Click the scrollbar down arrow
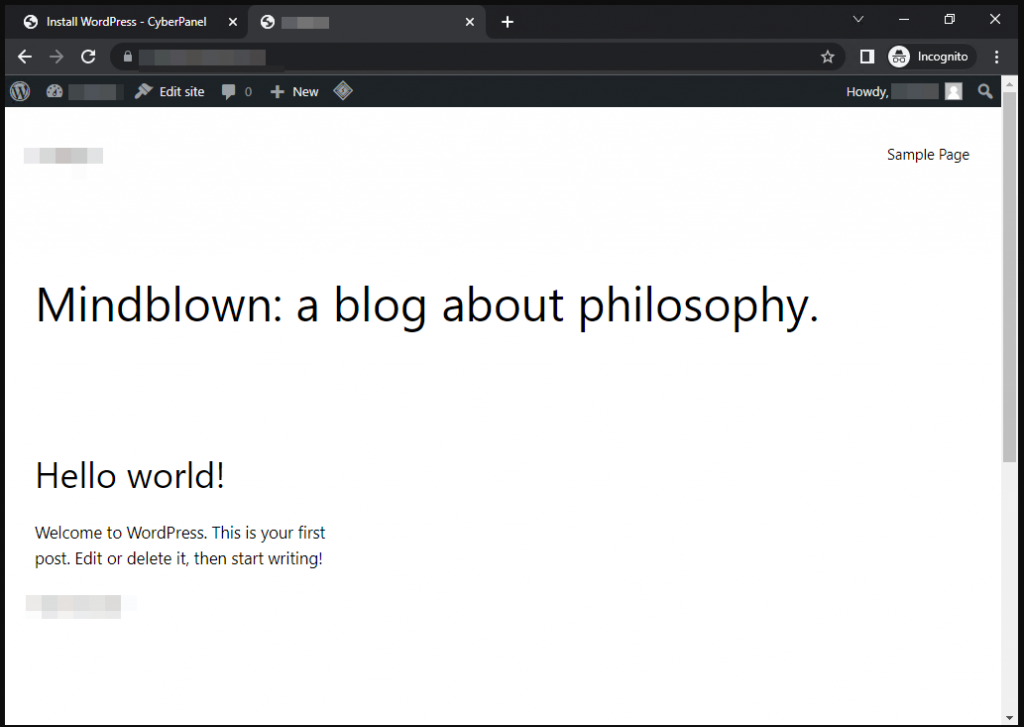Image resolution: width=1024 pixels, height=727 pixels. (1010, 718)
